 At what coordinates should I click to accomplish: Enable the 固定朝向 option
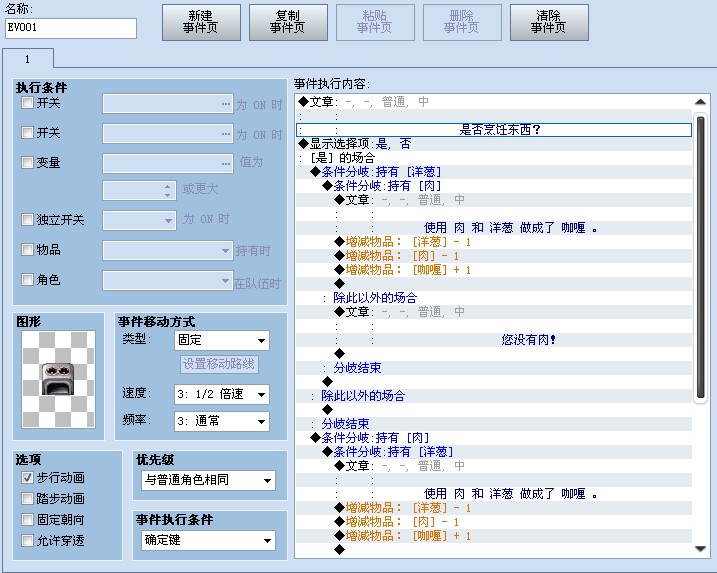[x=27, y=519]
